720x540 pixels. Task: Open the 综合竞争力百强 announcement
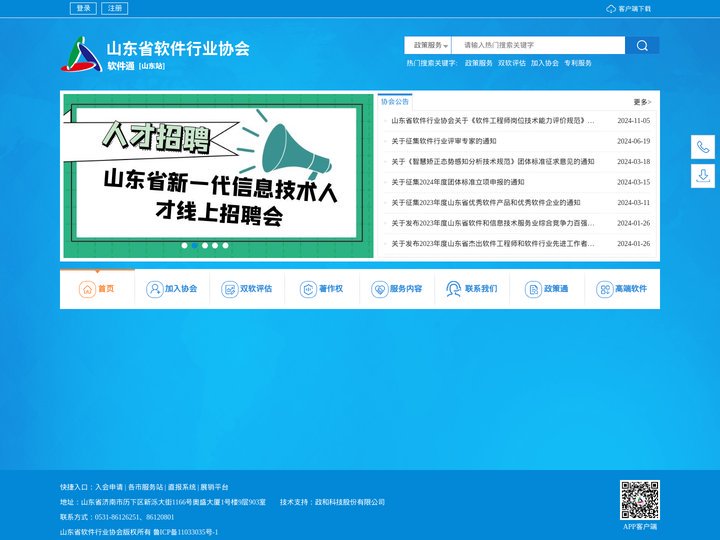(x=493, y=223)
